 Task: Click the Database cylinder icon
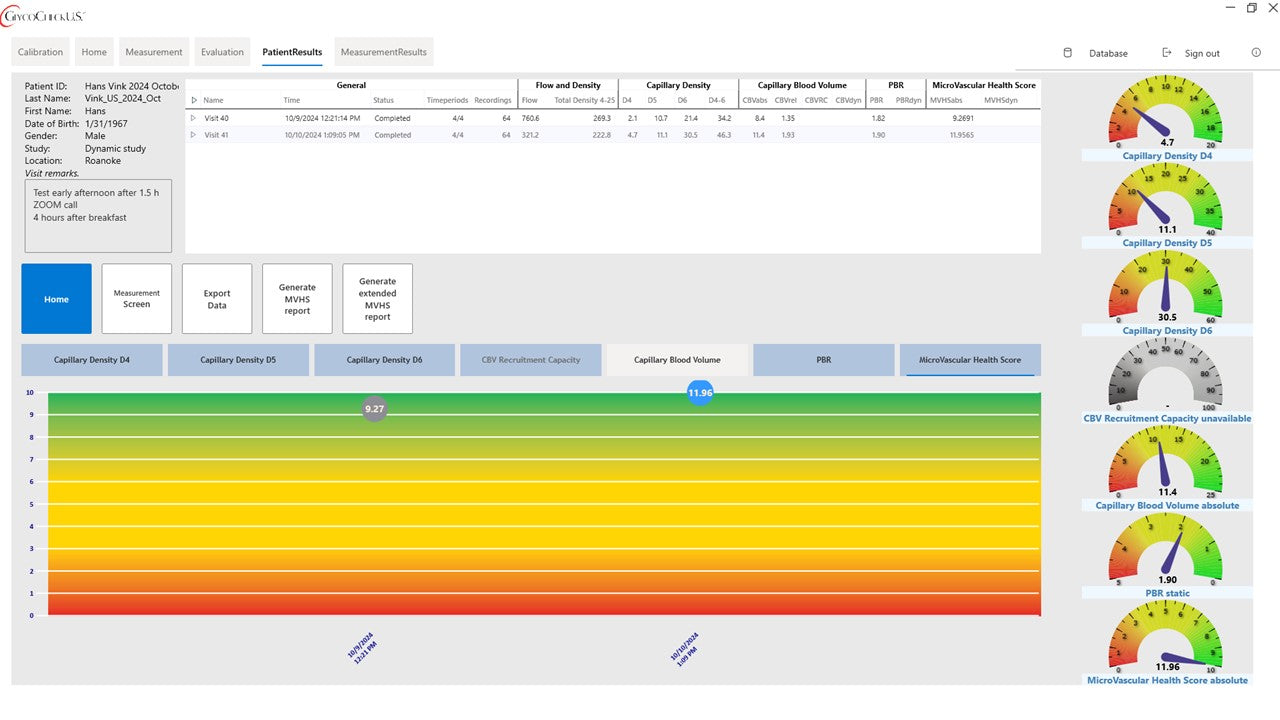pyautogui.click(x=1067, y=53)
